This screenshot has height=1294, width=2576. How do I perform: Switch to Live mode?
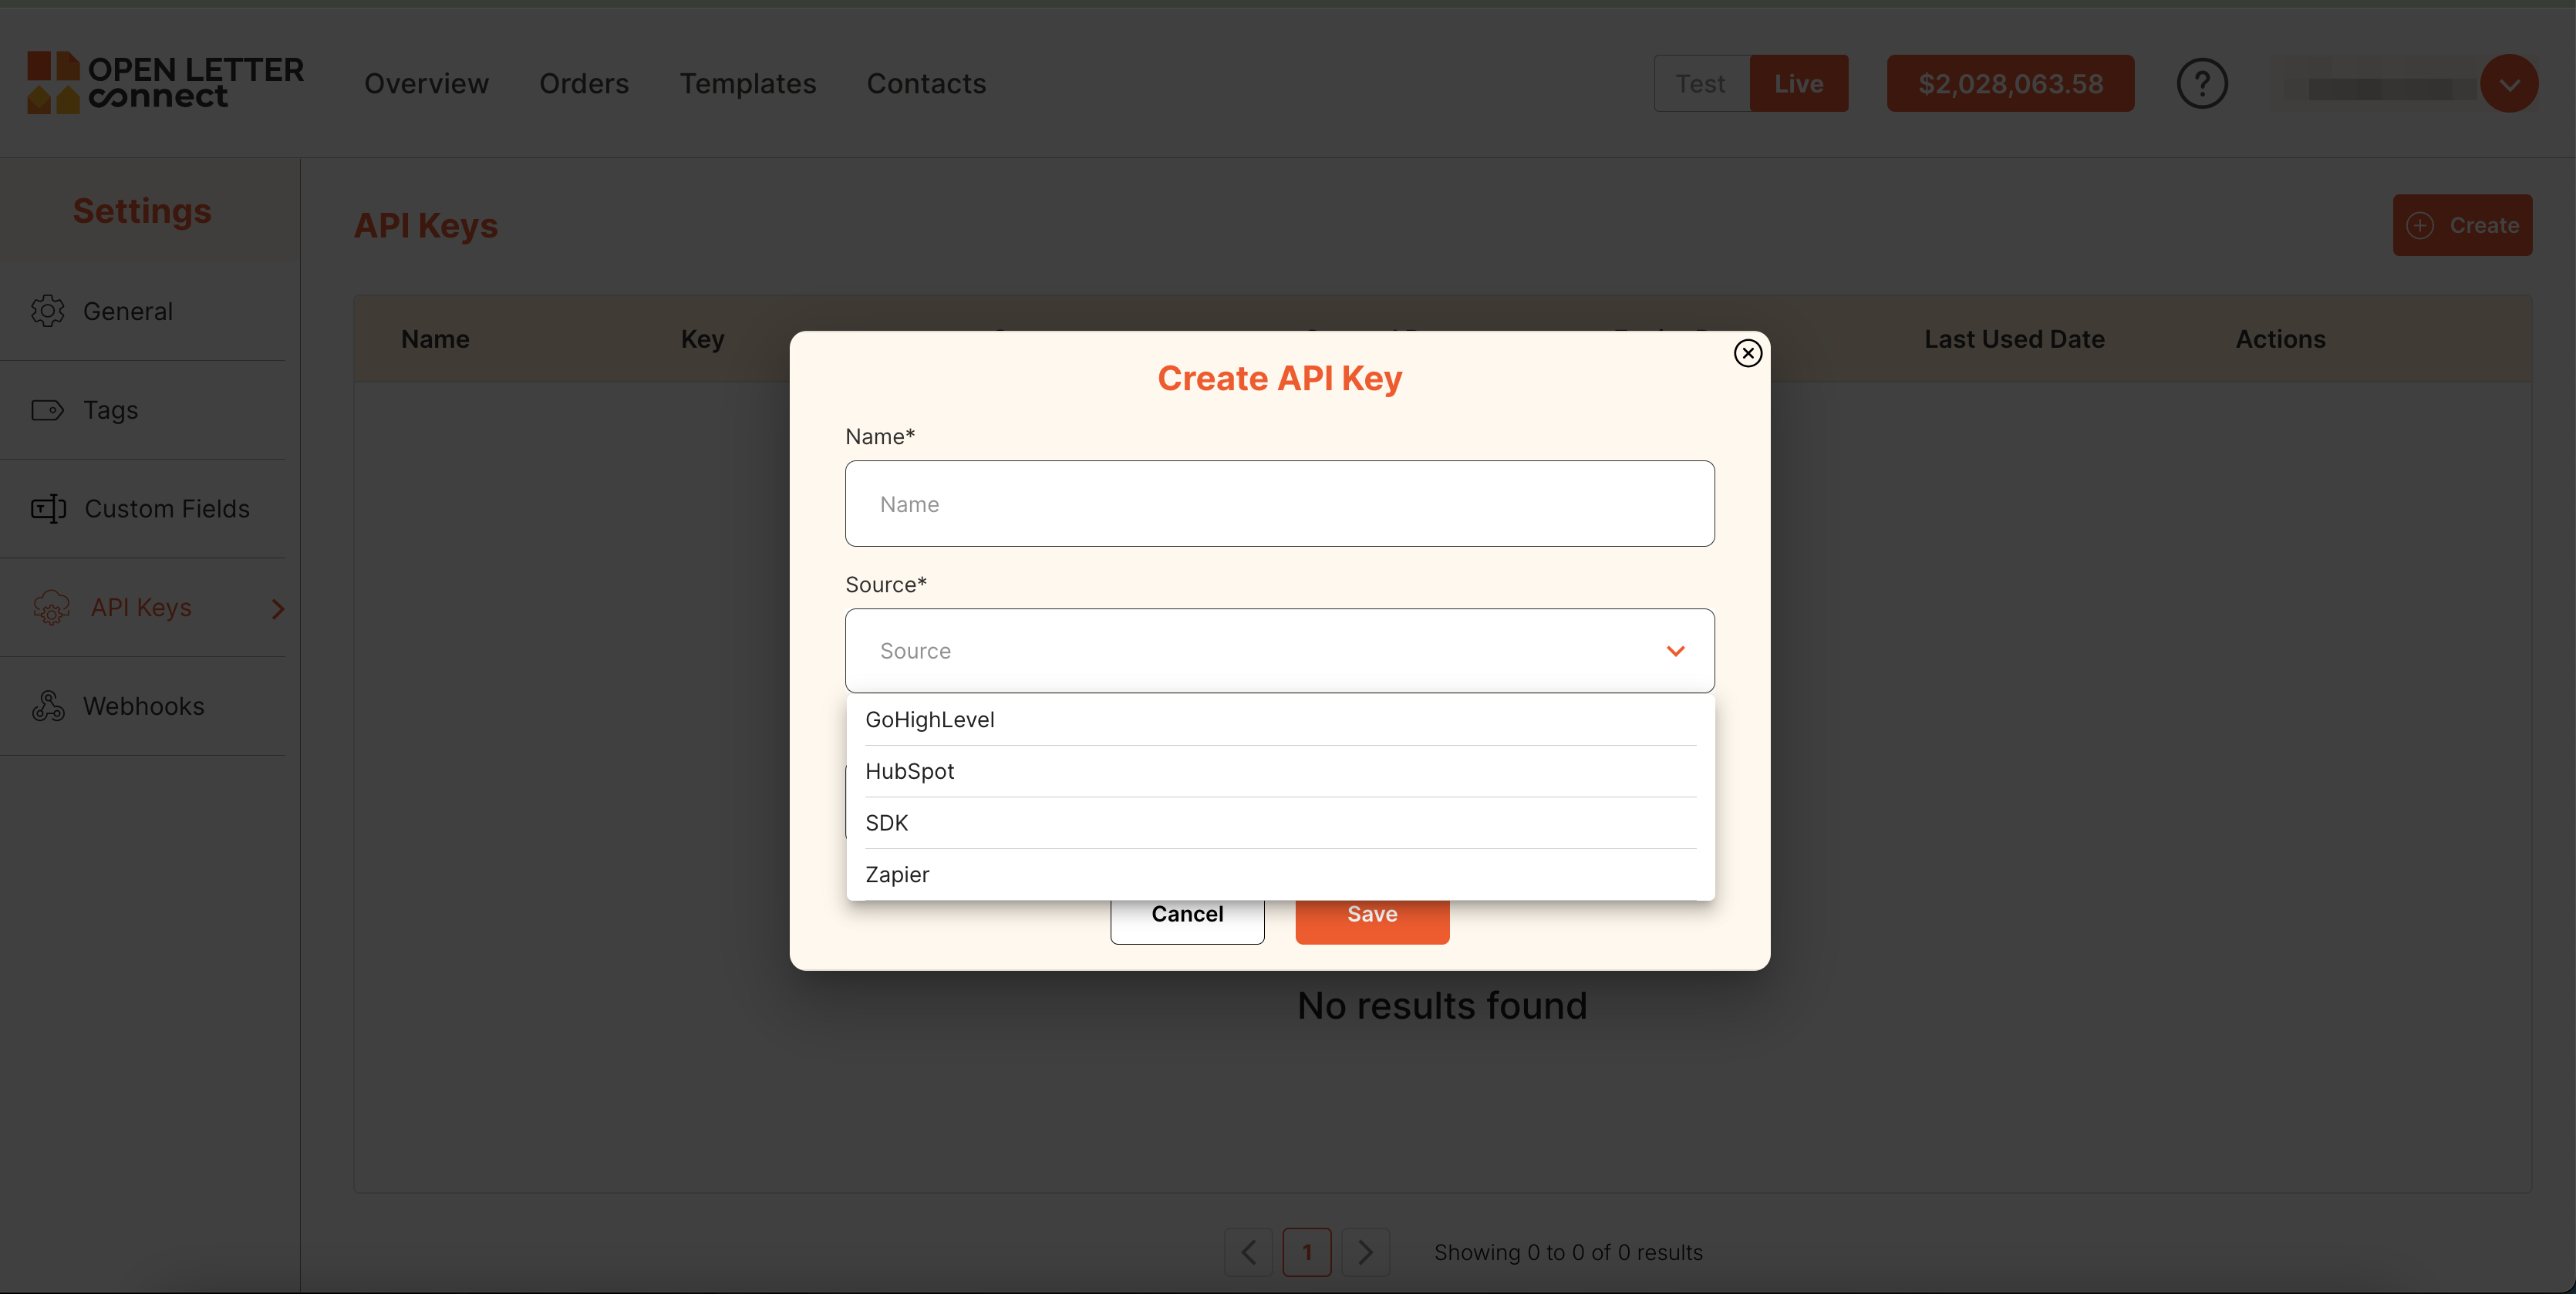coord(1798,84)
